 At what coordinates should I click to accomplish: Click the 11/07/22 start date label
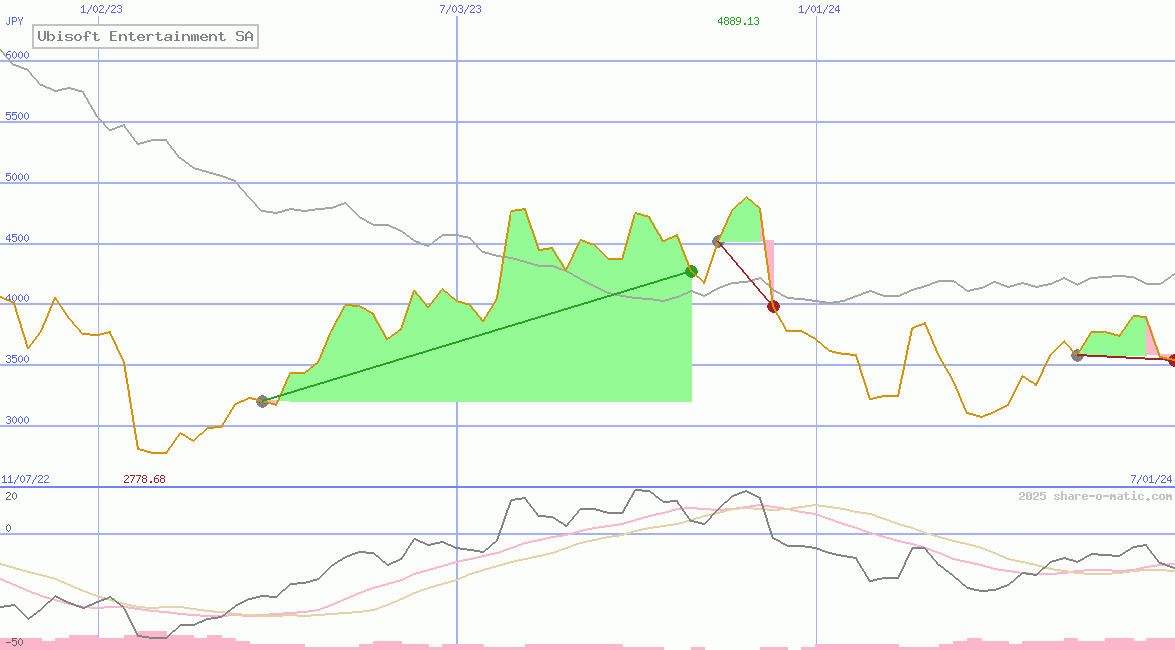pos(25,479)
